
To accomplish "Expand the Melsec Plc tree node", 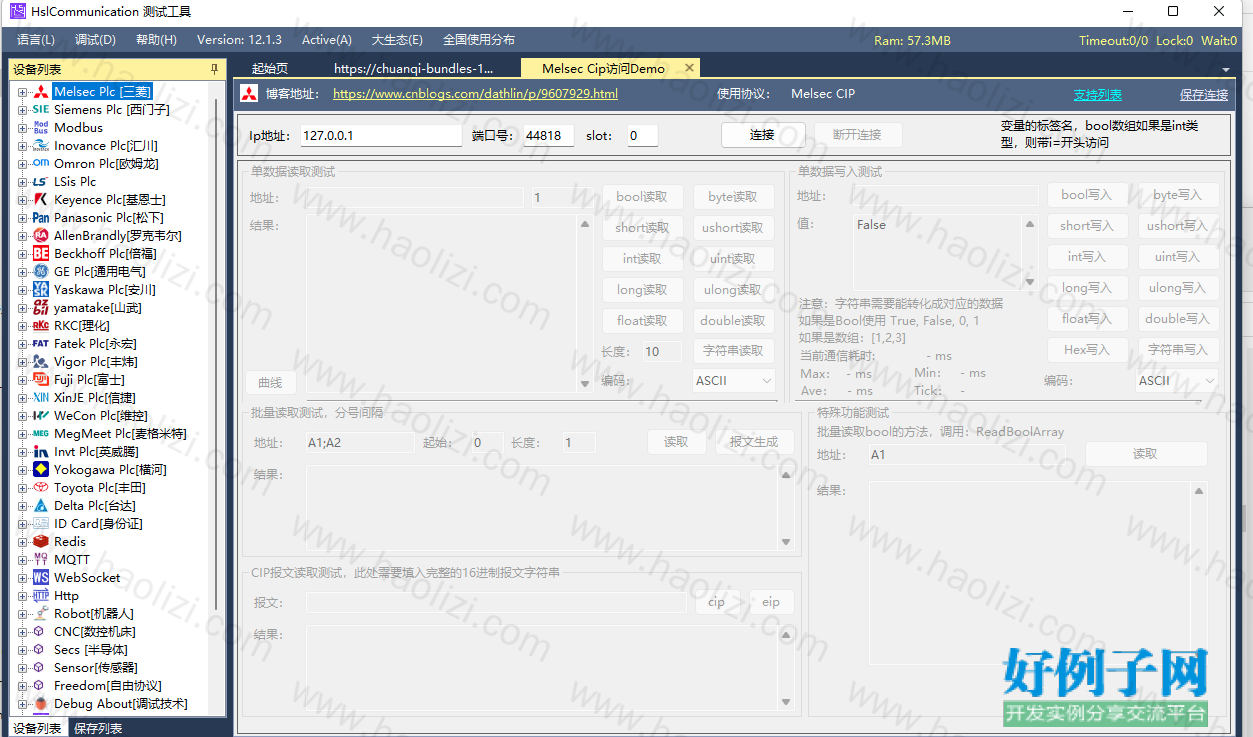I will (22, 92).
